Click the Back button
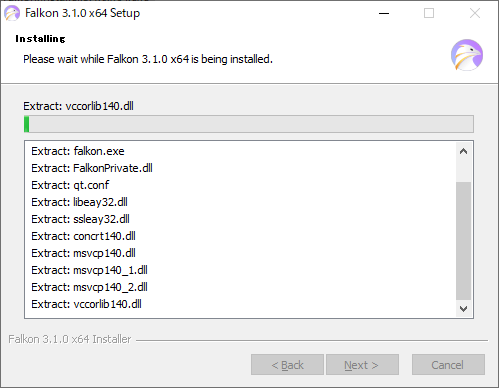 click(287, 365)
